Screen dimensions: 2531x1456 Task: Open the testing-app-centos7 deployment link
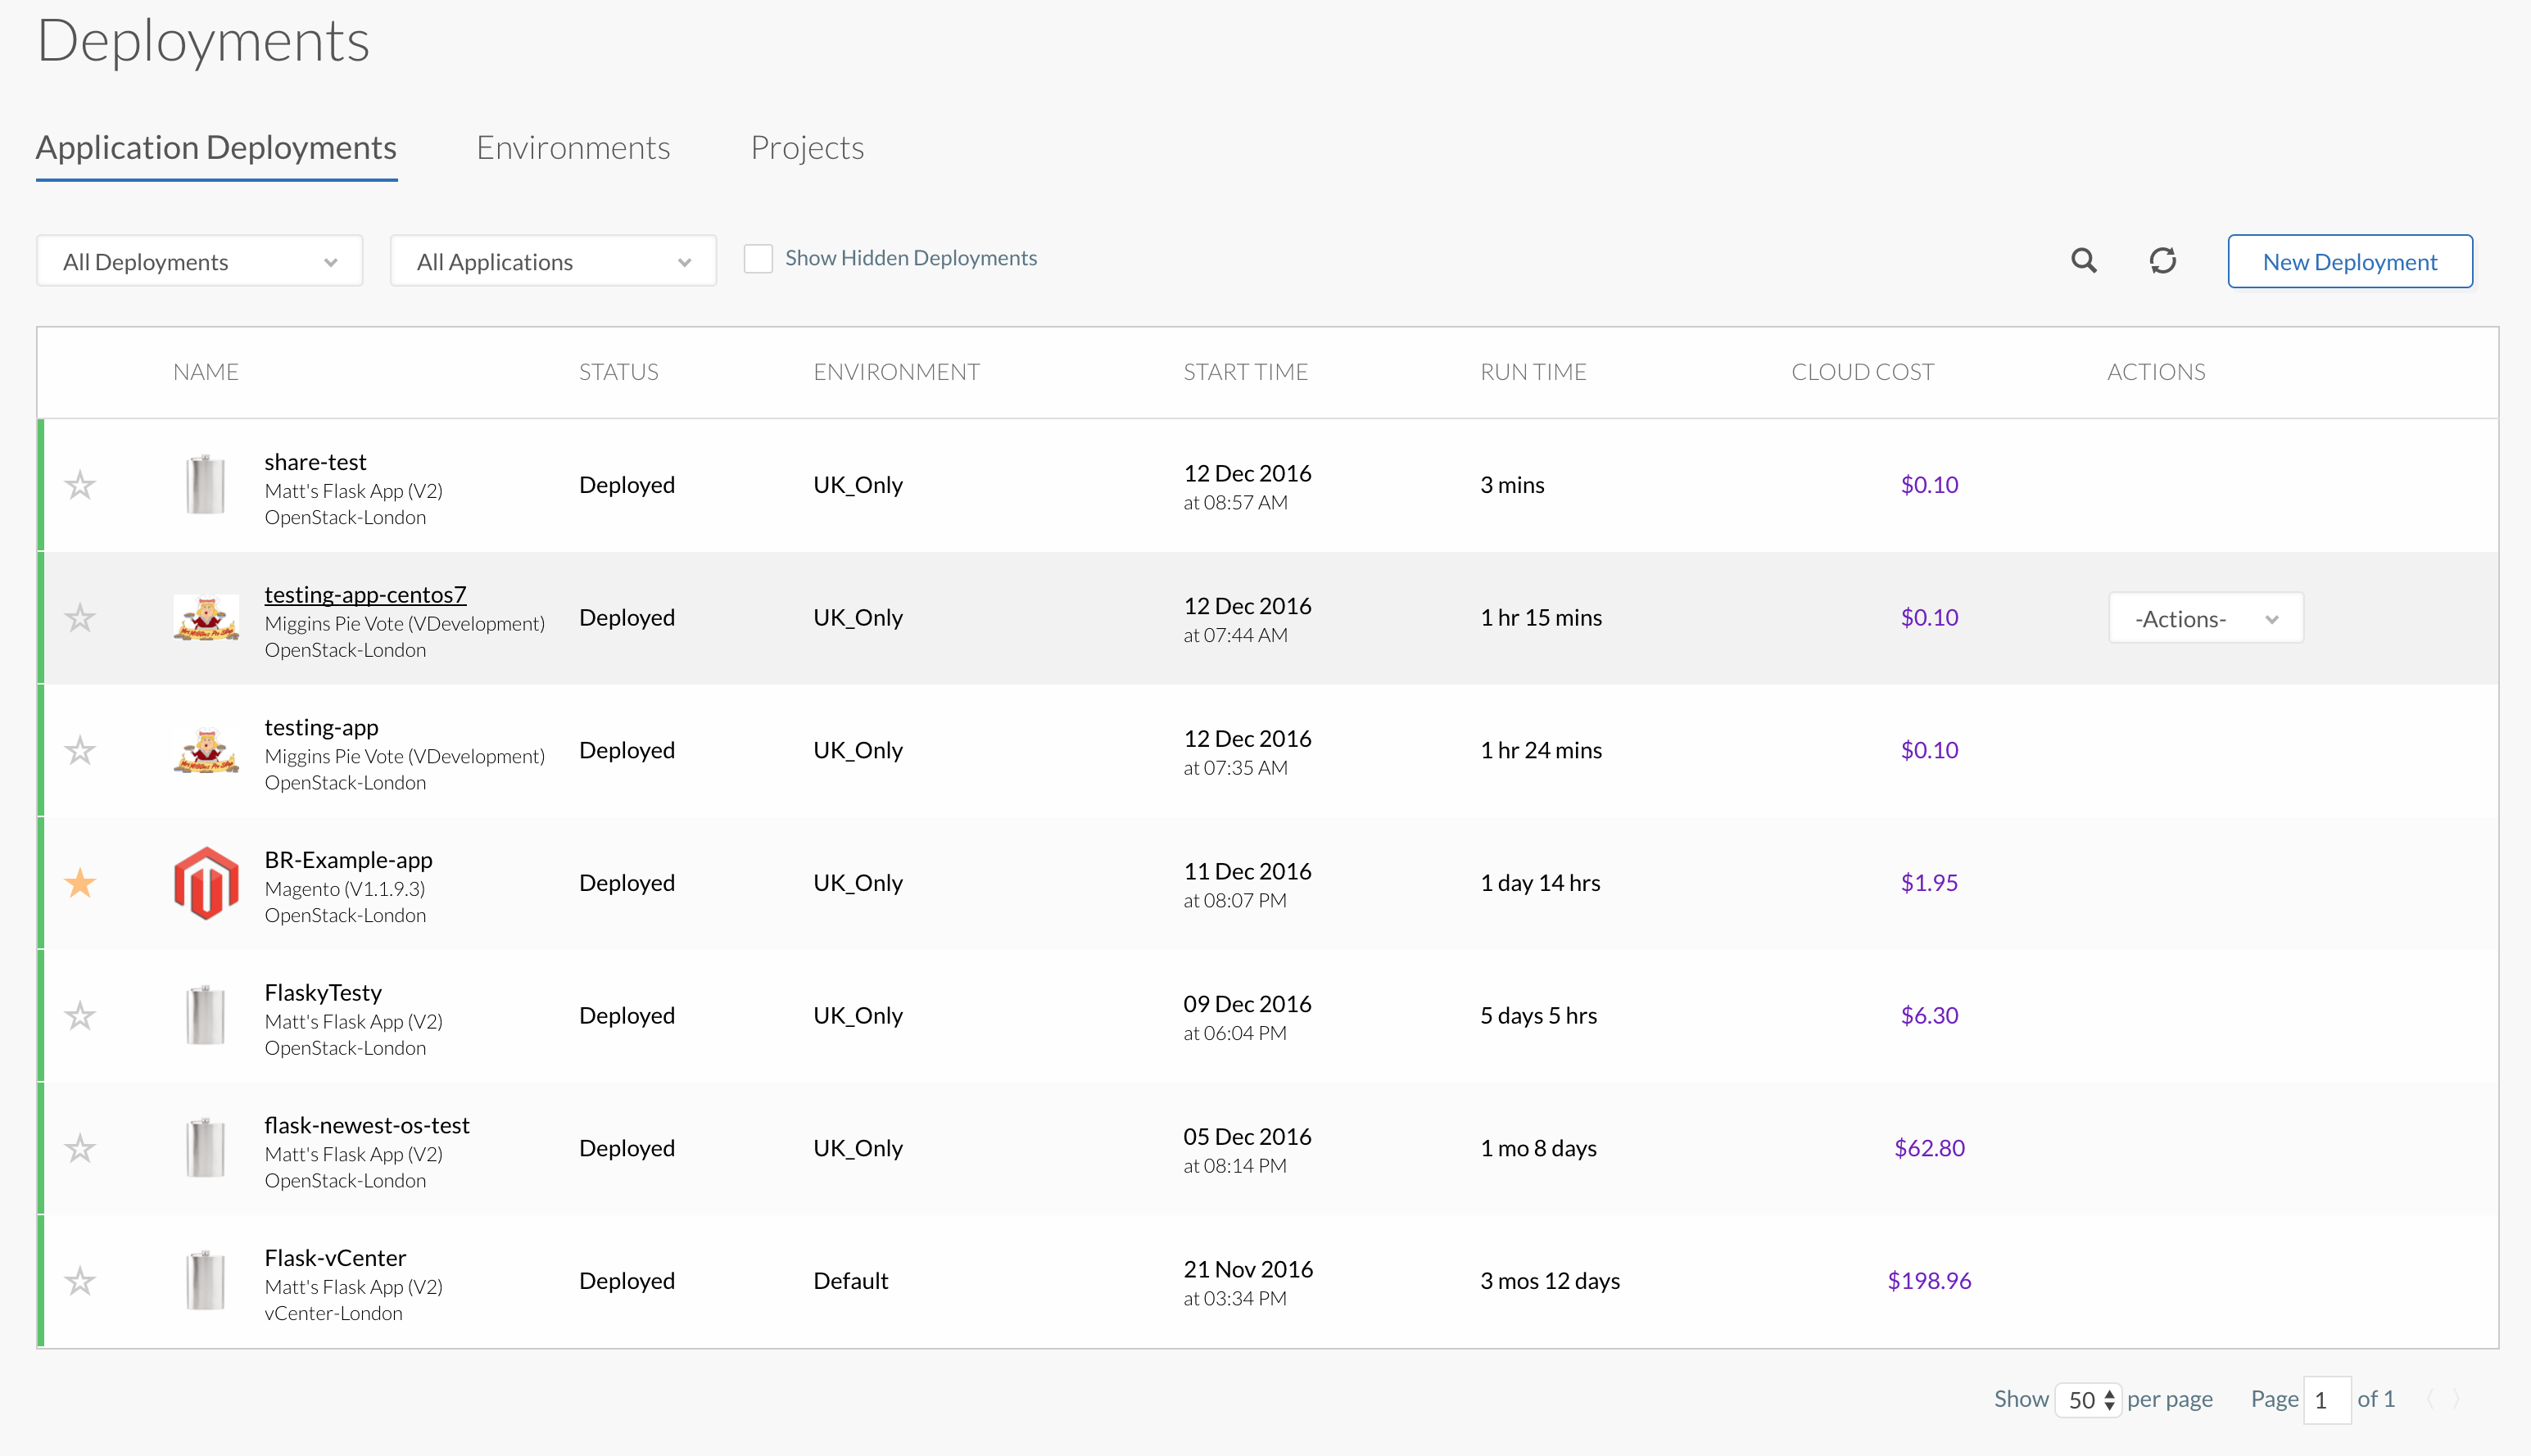365,595
